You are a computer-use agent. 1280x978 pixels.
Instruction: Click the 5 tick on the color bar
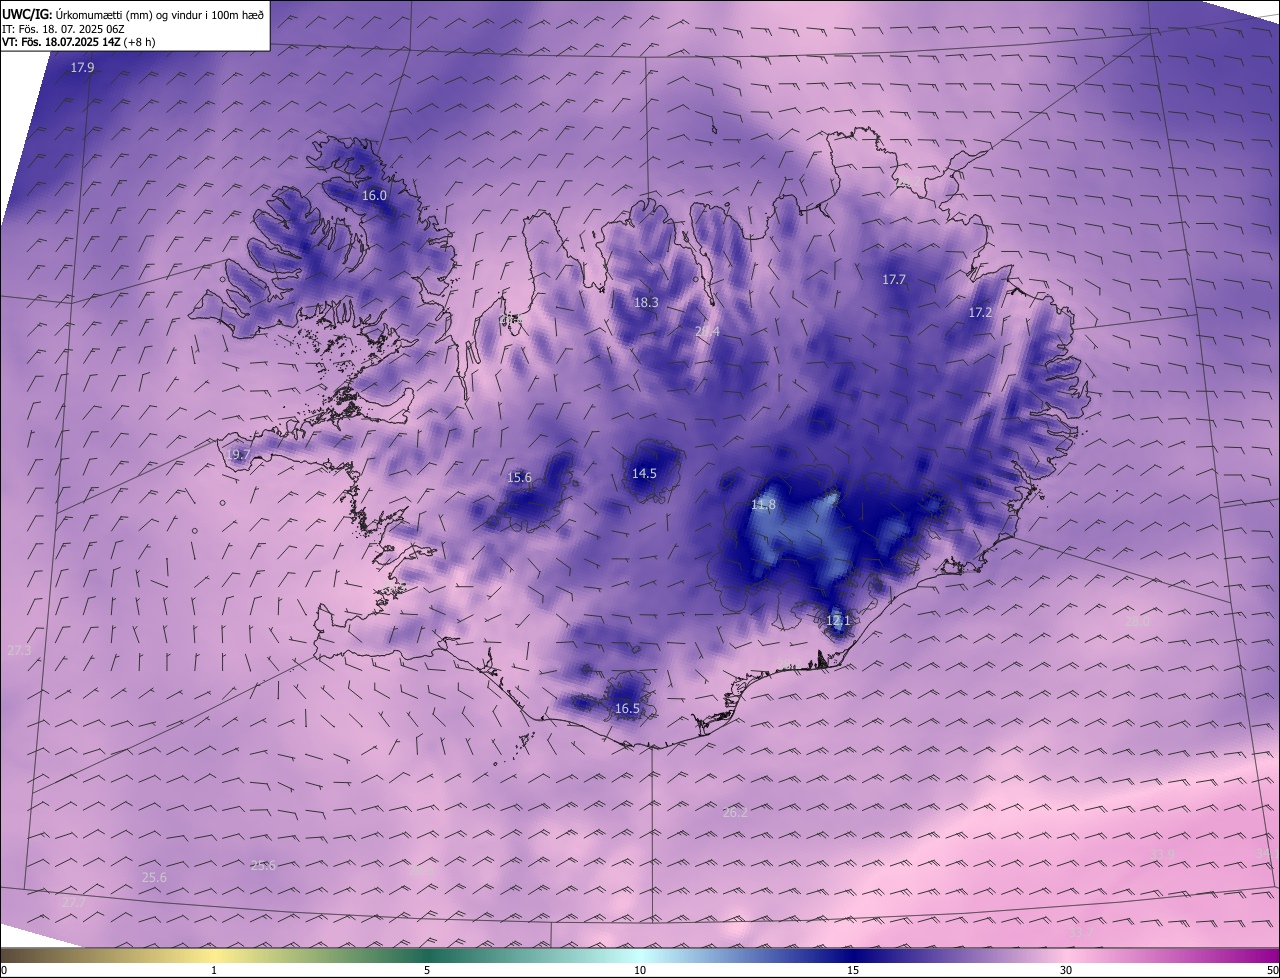tap(427, 970)
